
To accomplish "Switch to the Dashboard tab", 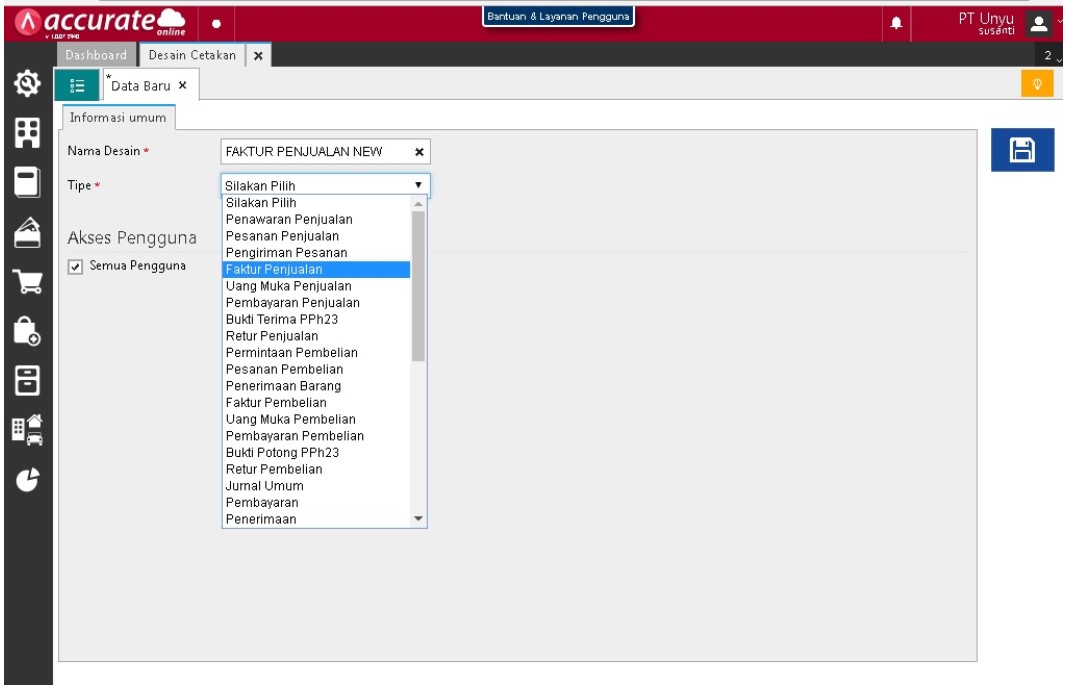I will pos(96,55).
